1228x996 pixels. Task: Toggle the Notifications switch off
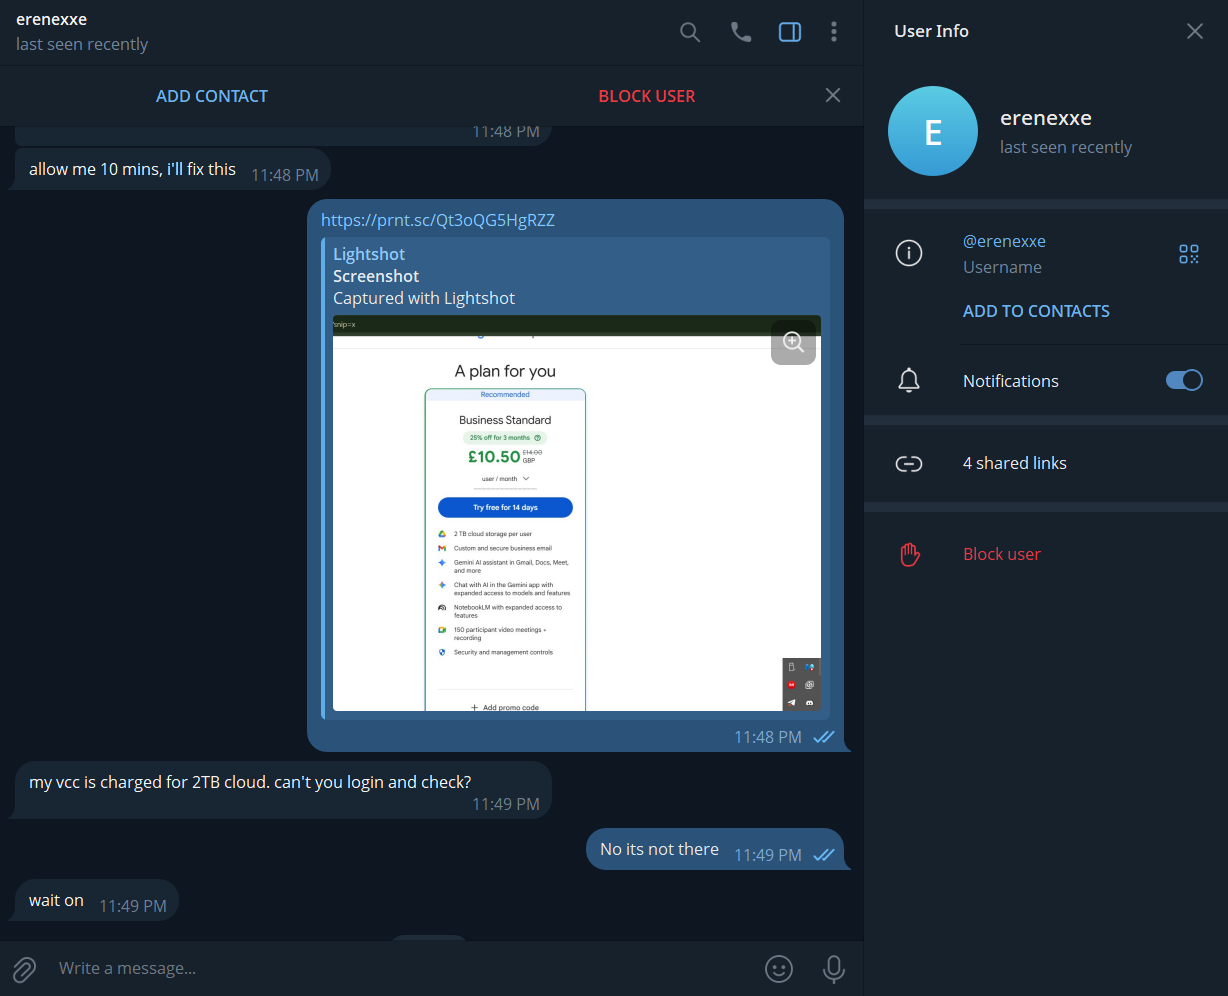[1184, 380]
